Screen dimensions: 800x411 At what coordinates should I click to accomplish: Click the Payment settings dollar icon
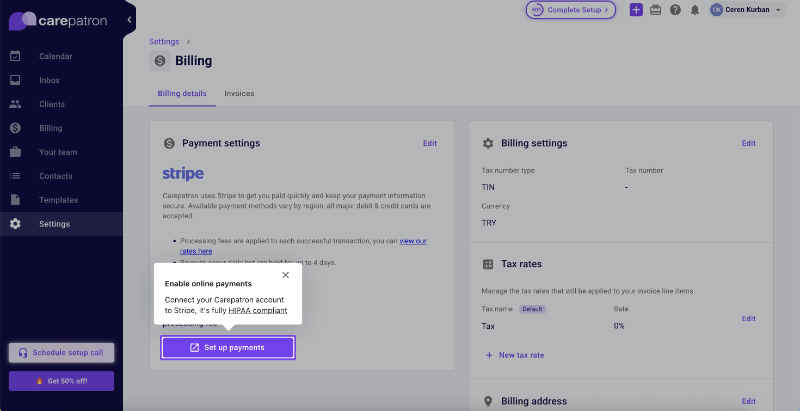tap(169, 143)
